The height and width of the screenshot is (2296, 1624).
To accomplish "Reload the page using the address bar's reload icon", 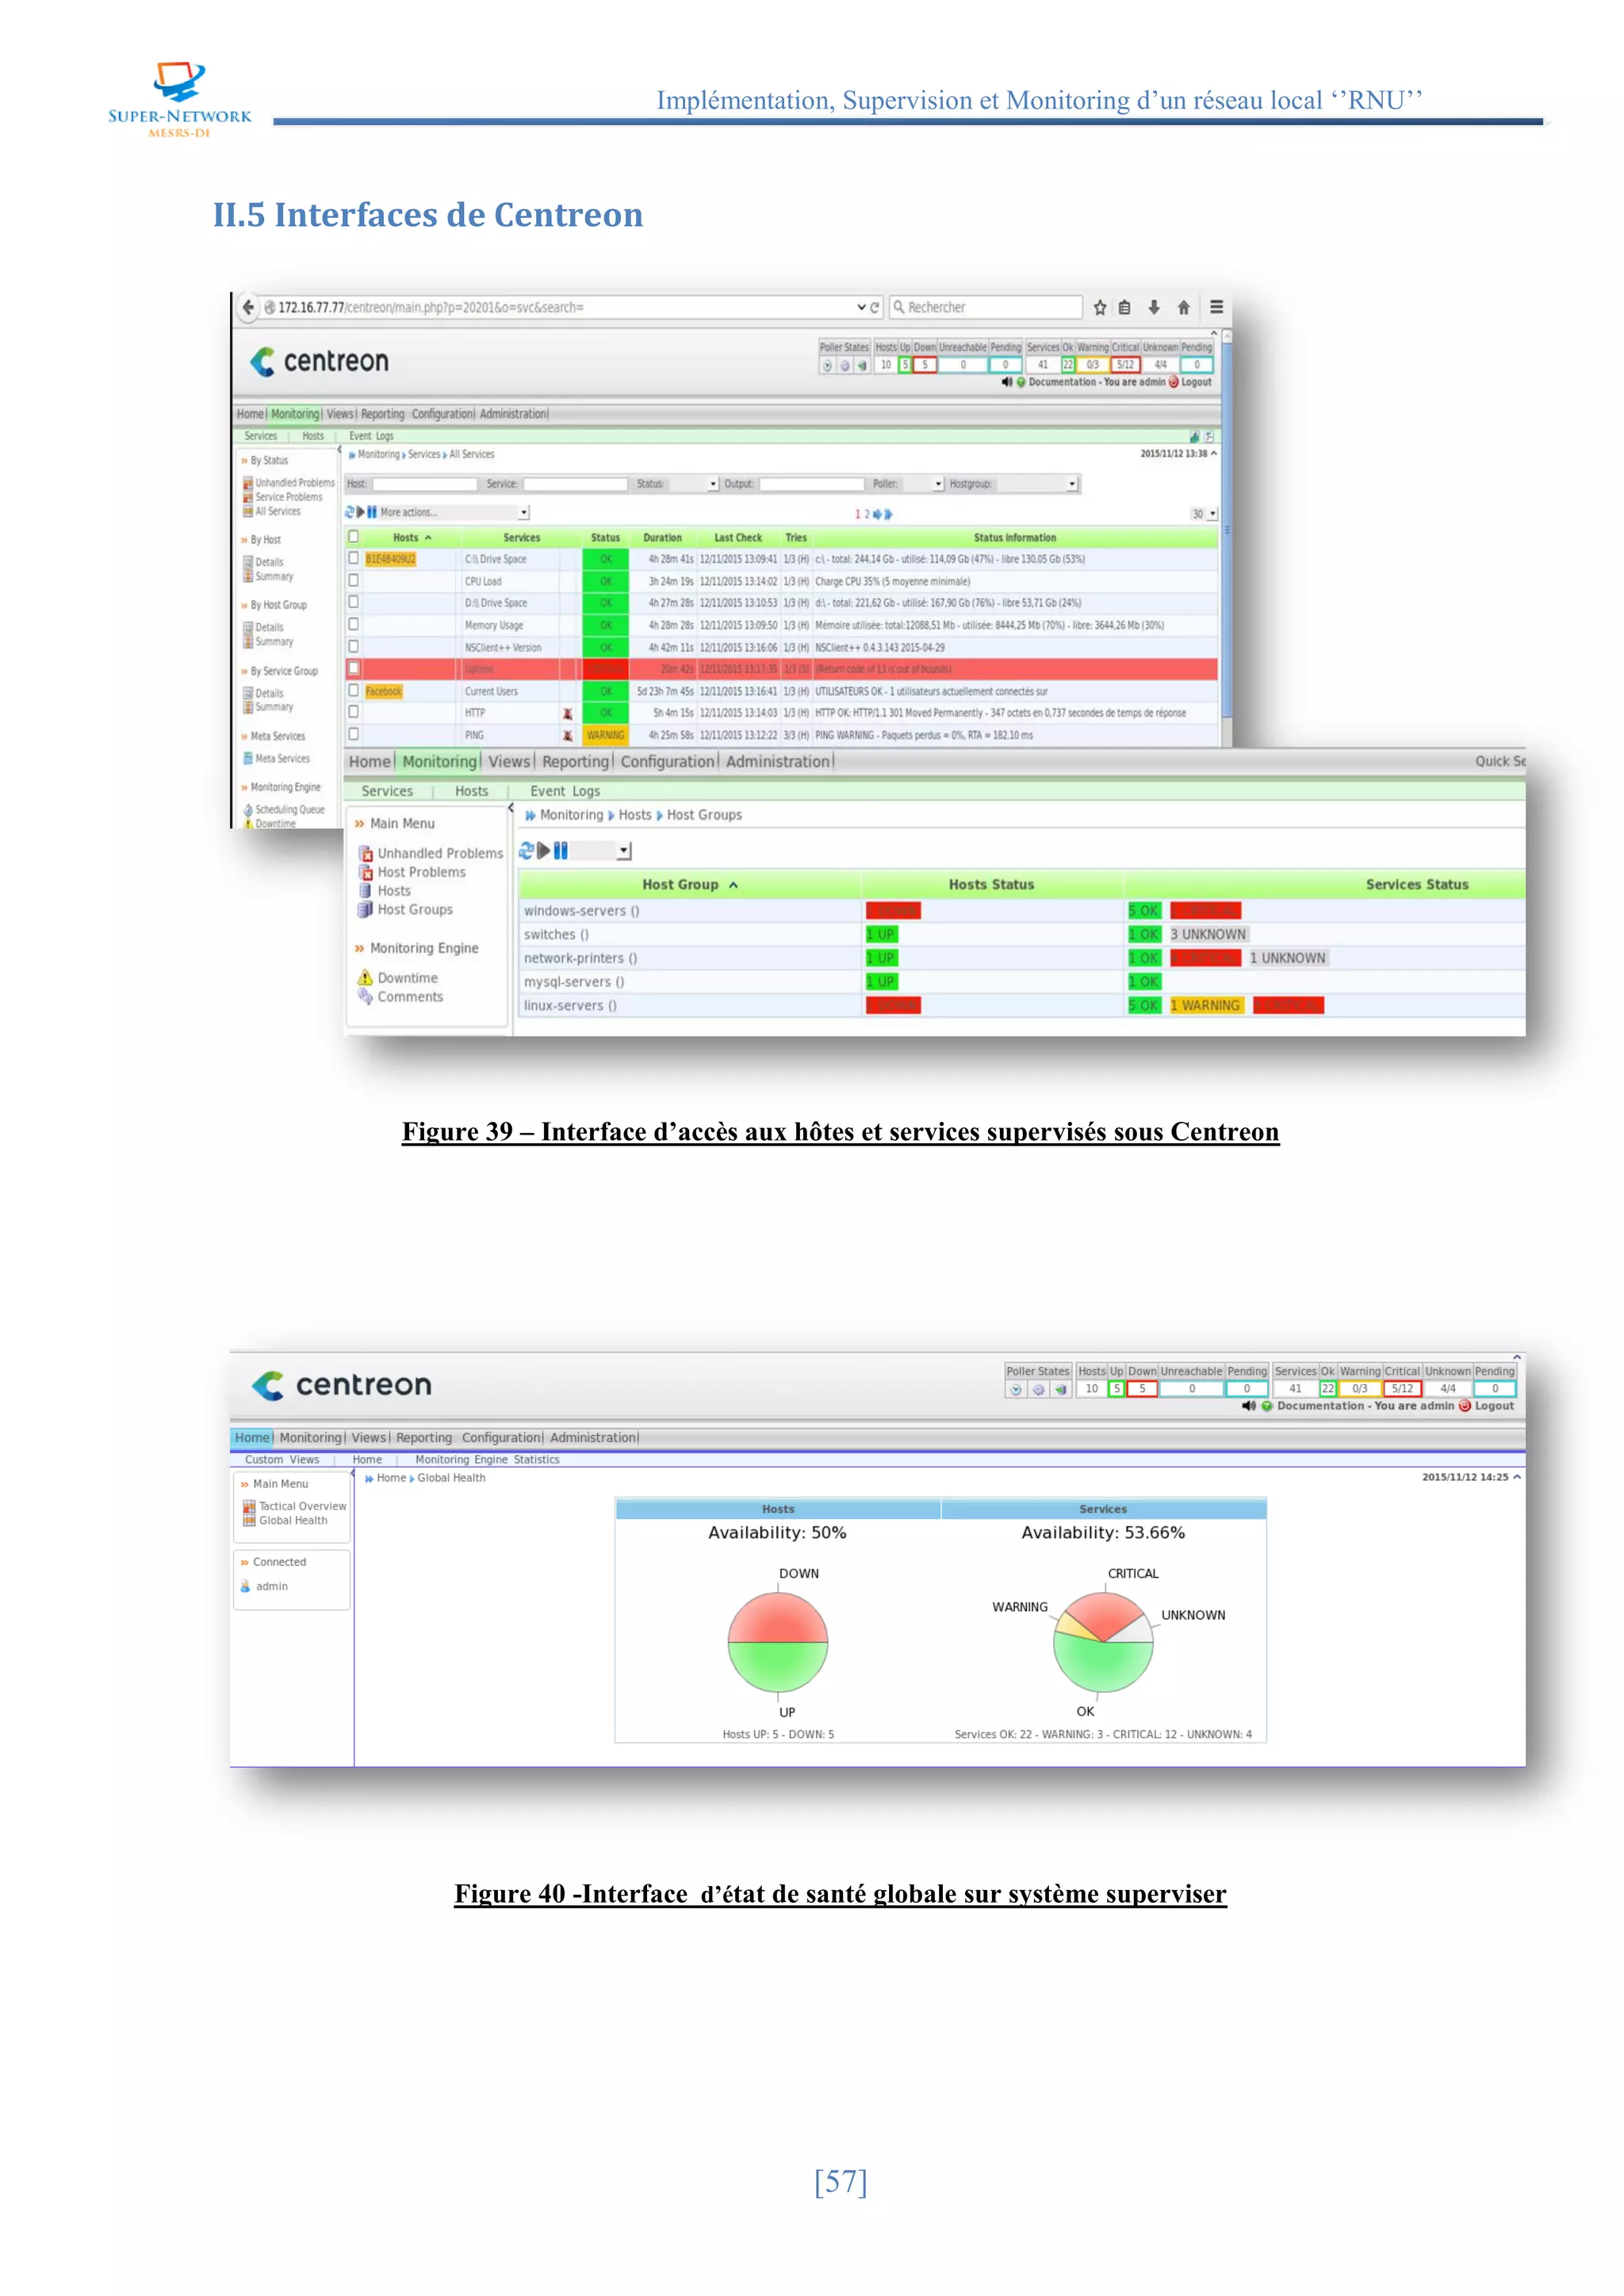I will point(875,307).
